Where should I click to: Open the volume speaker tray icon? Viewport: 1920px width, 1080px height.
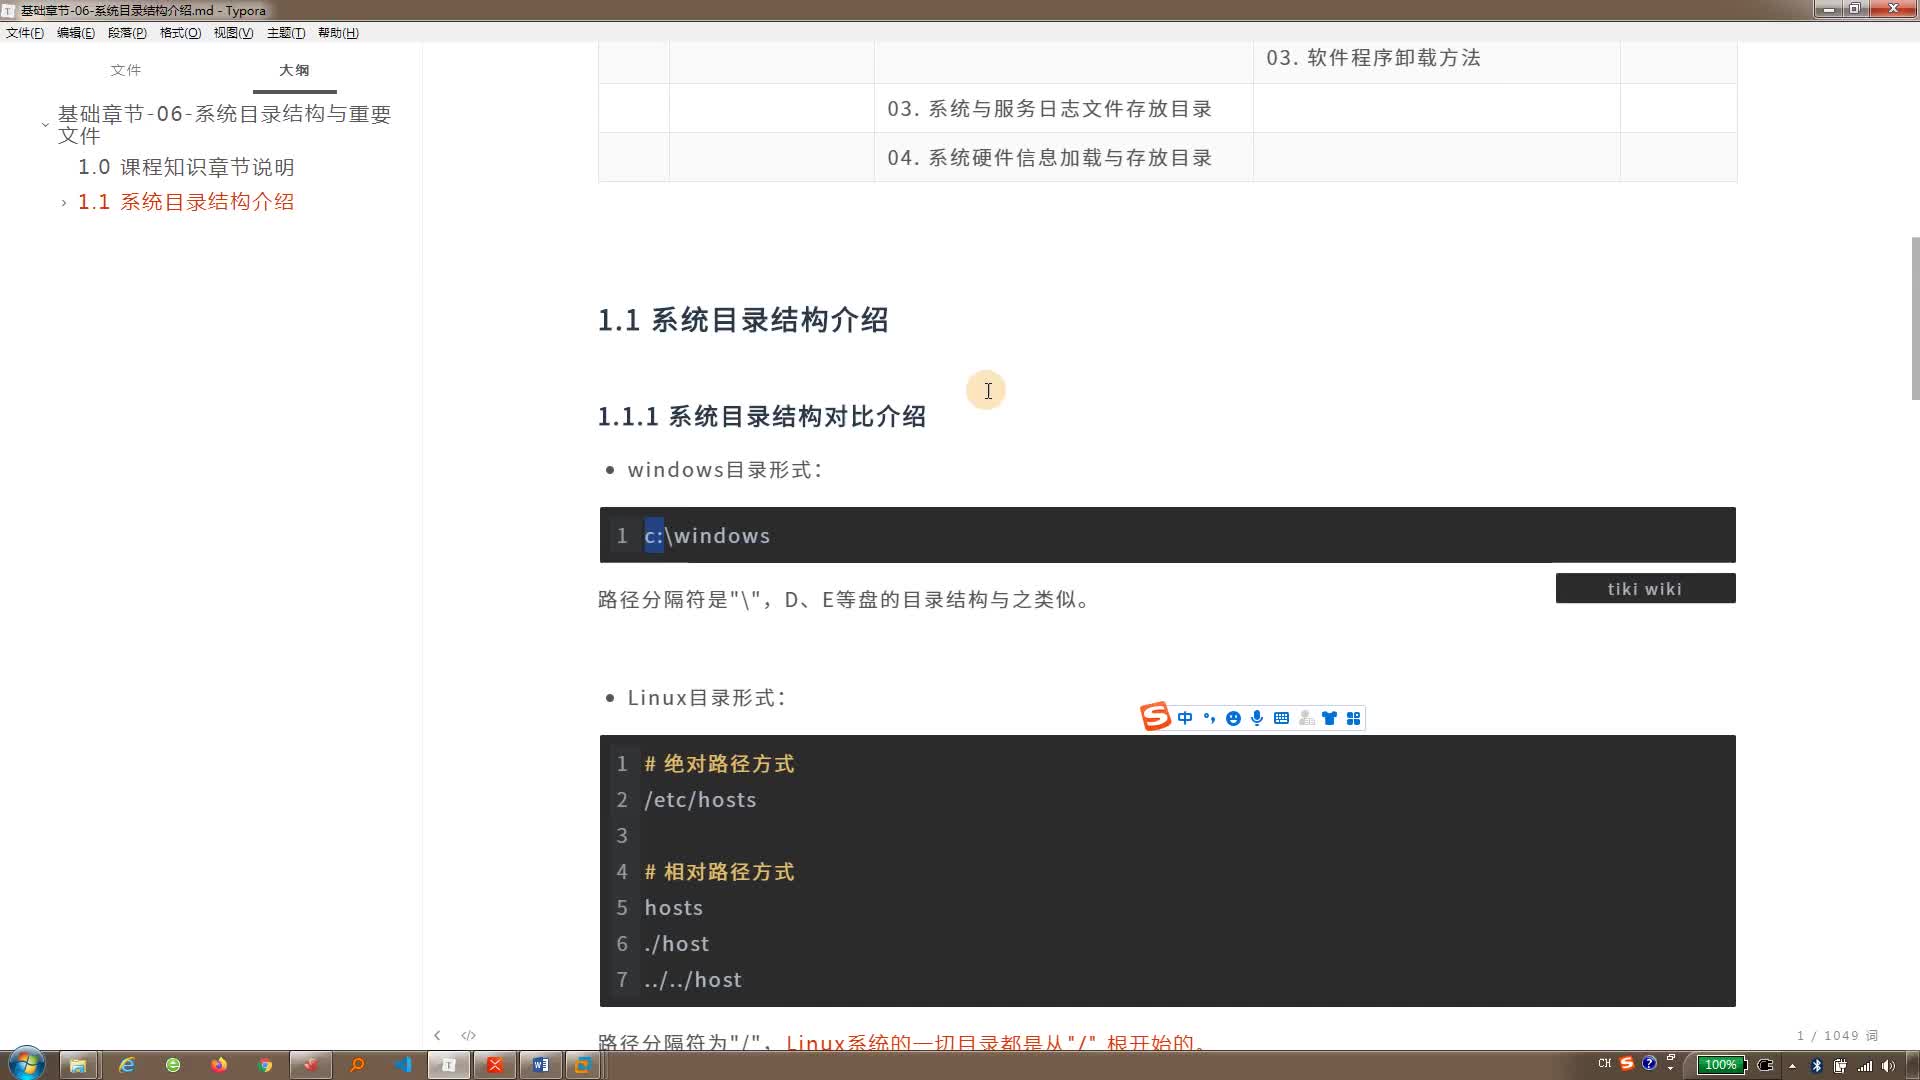point(1888,1066)
